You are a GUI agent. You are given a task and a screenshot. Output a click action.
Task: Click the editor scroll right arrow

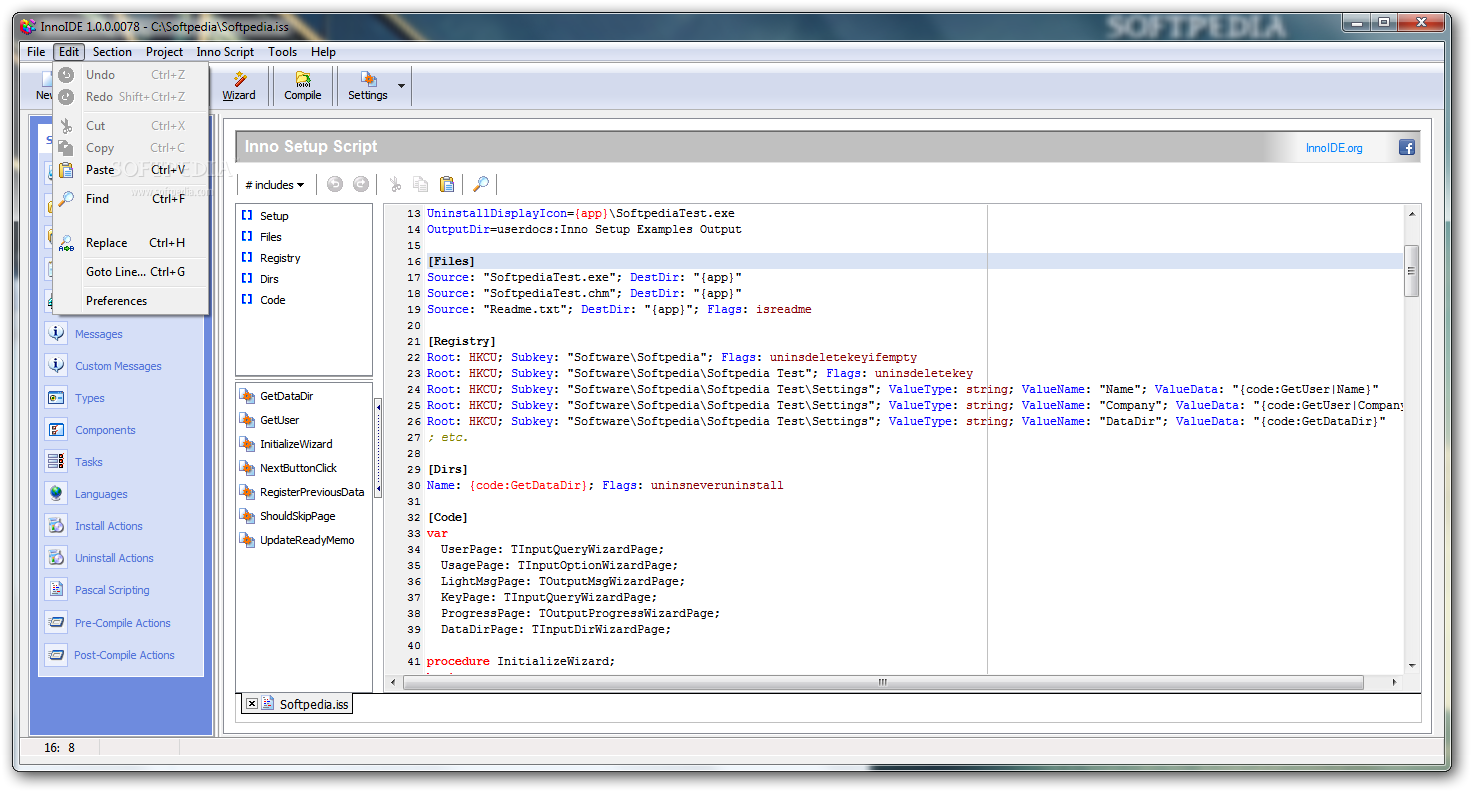(x=1396, y=683)
